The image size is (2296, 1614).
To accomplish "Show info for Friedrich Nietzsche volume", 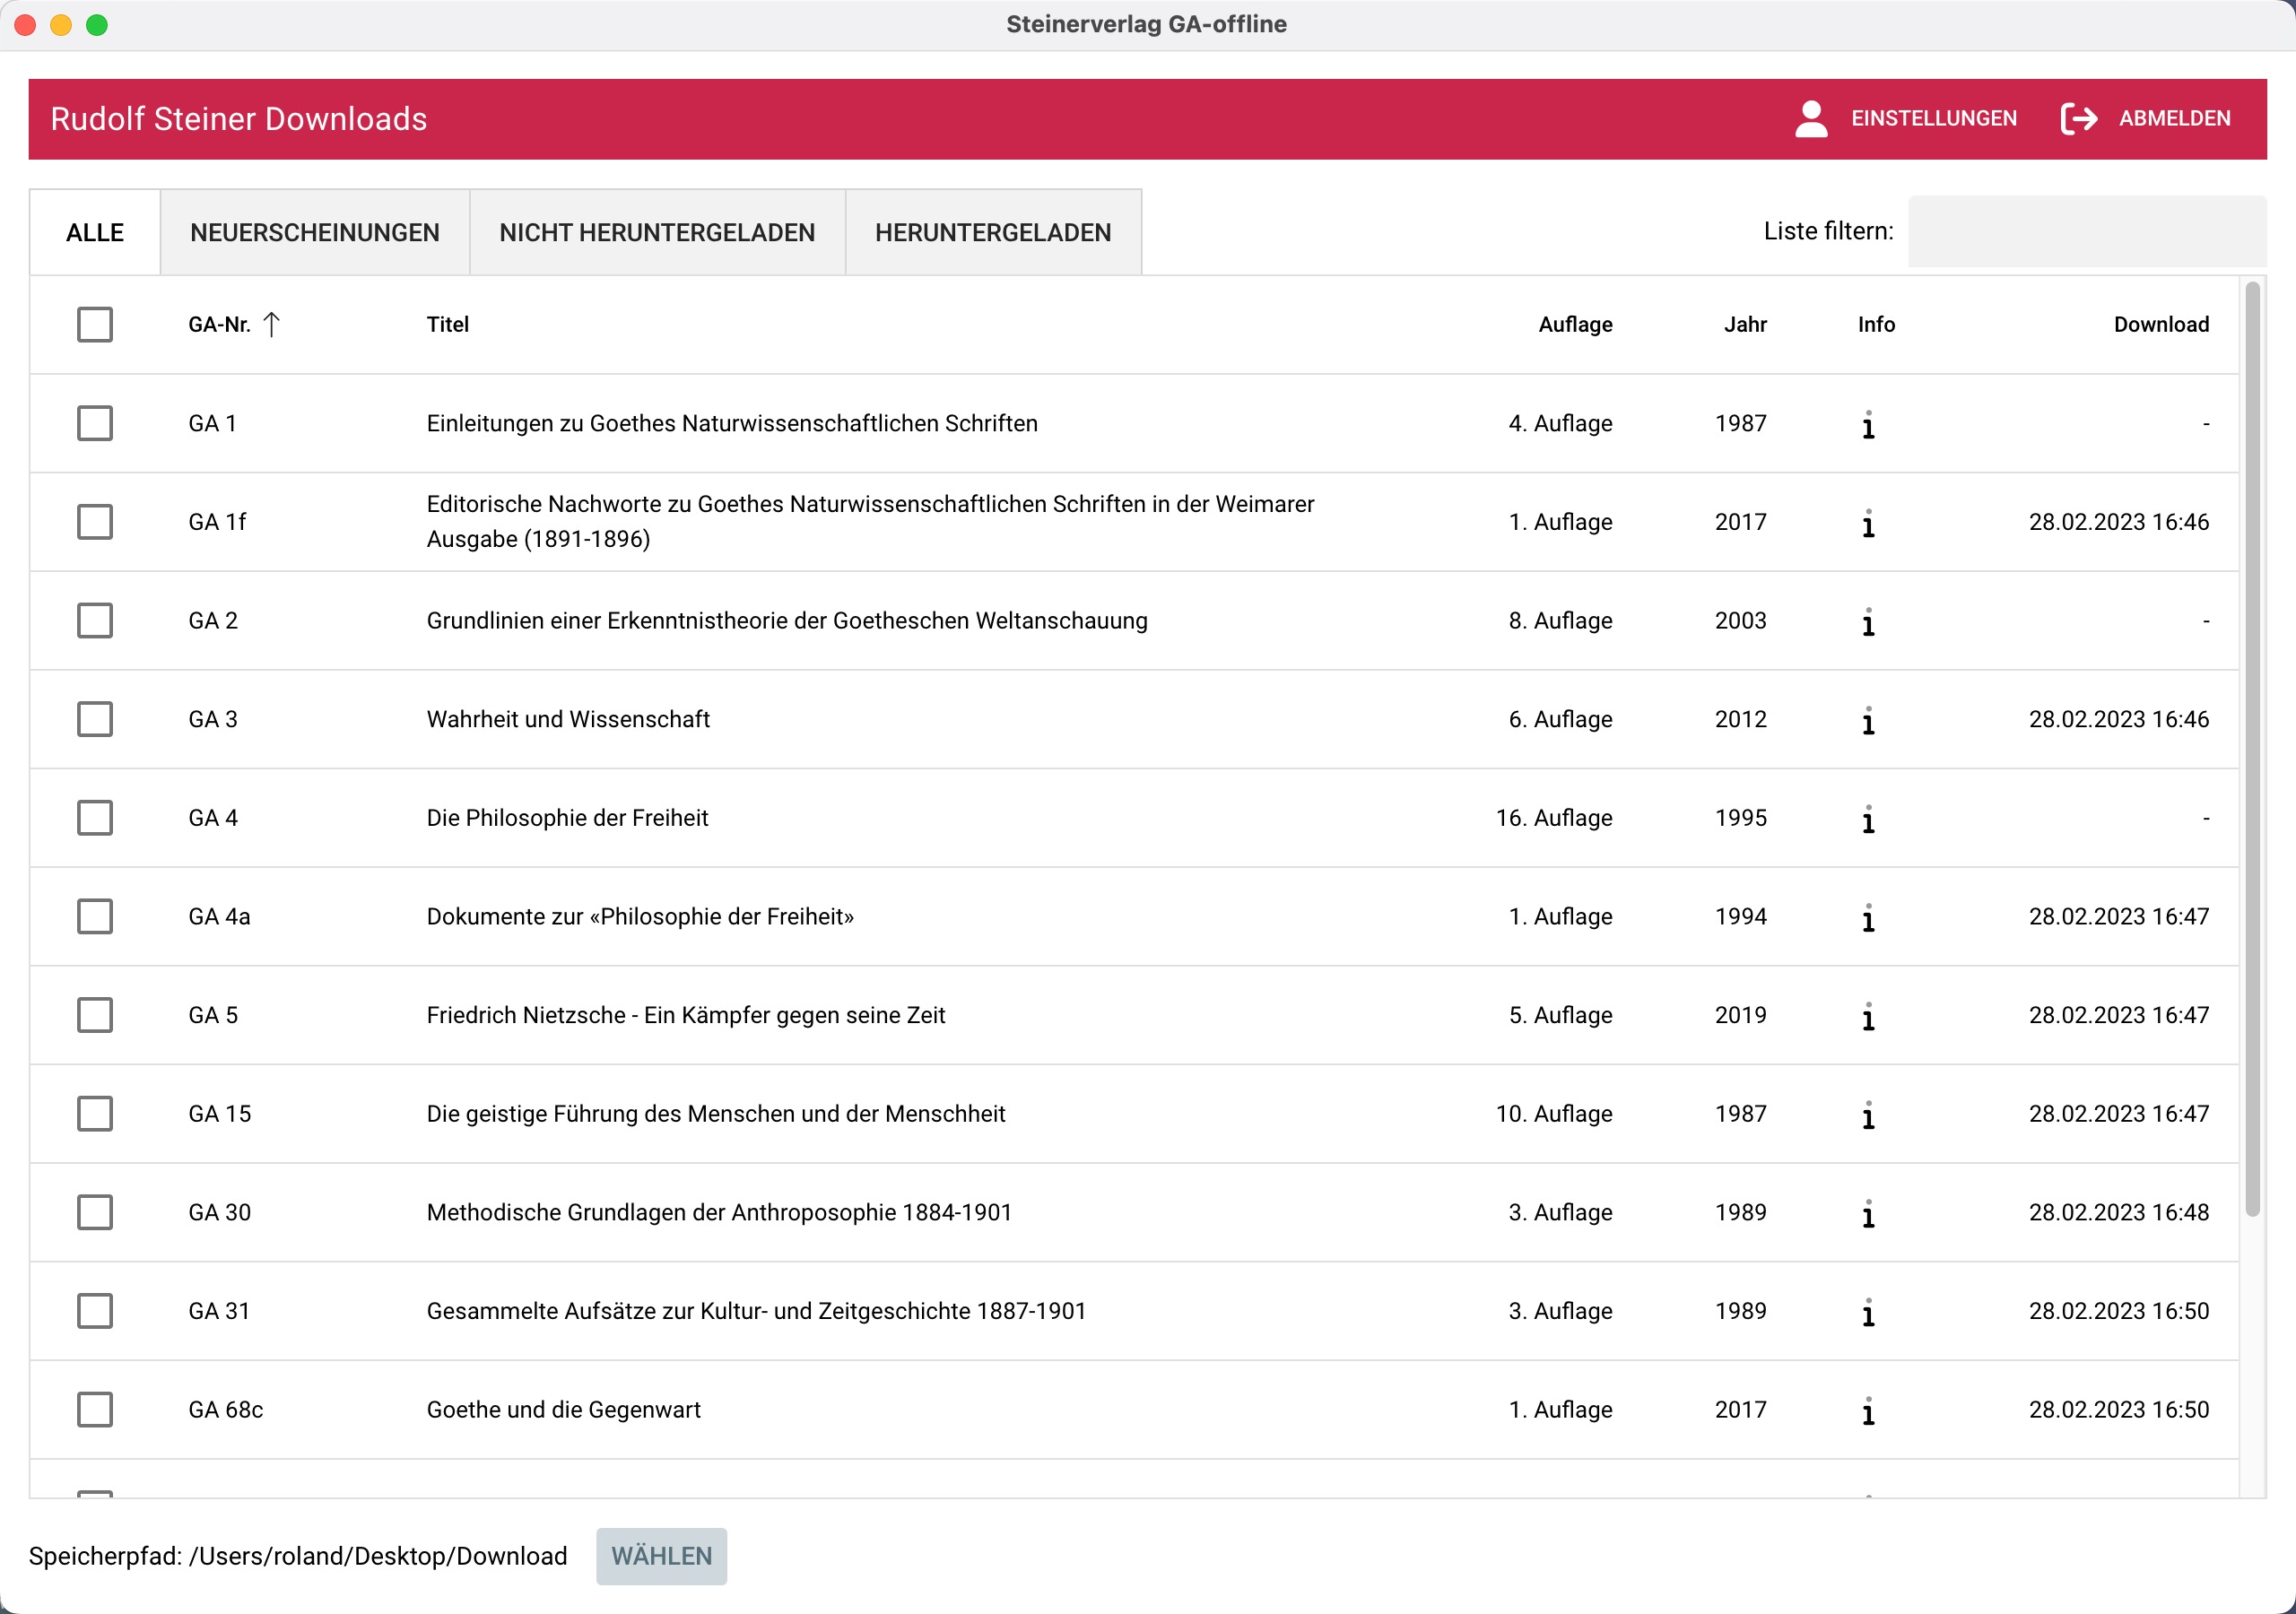I will point(1870,1015).
